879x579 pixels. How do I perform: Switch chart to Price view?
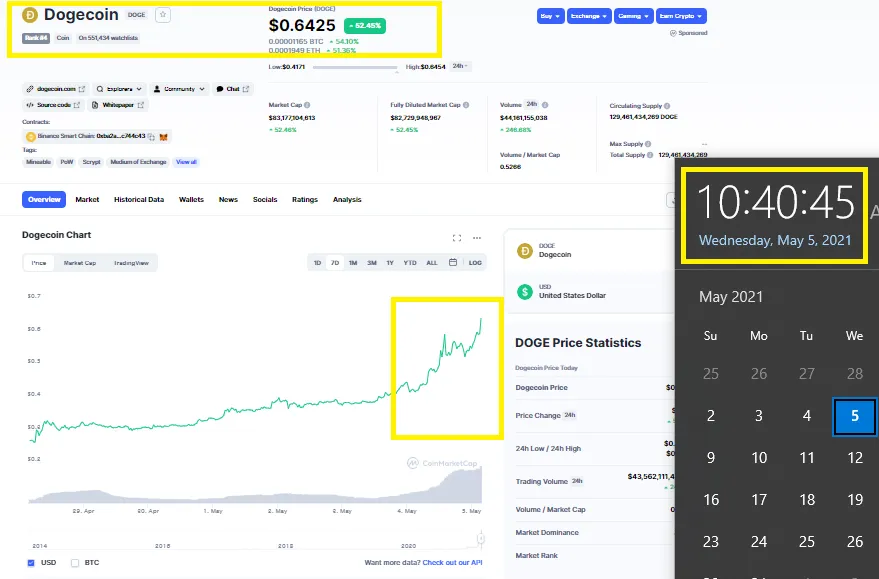coord(39,263)
